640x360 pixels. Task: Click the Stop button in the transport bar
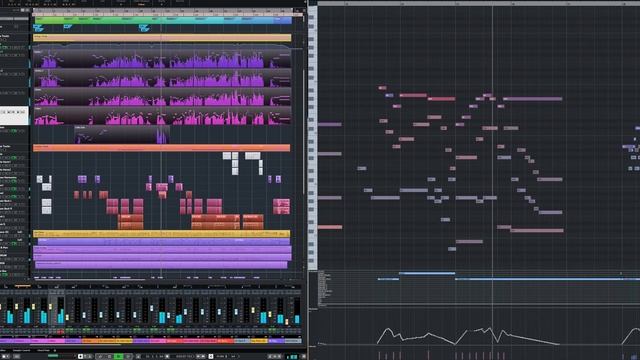pos(109,356)
